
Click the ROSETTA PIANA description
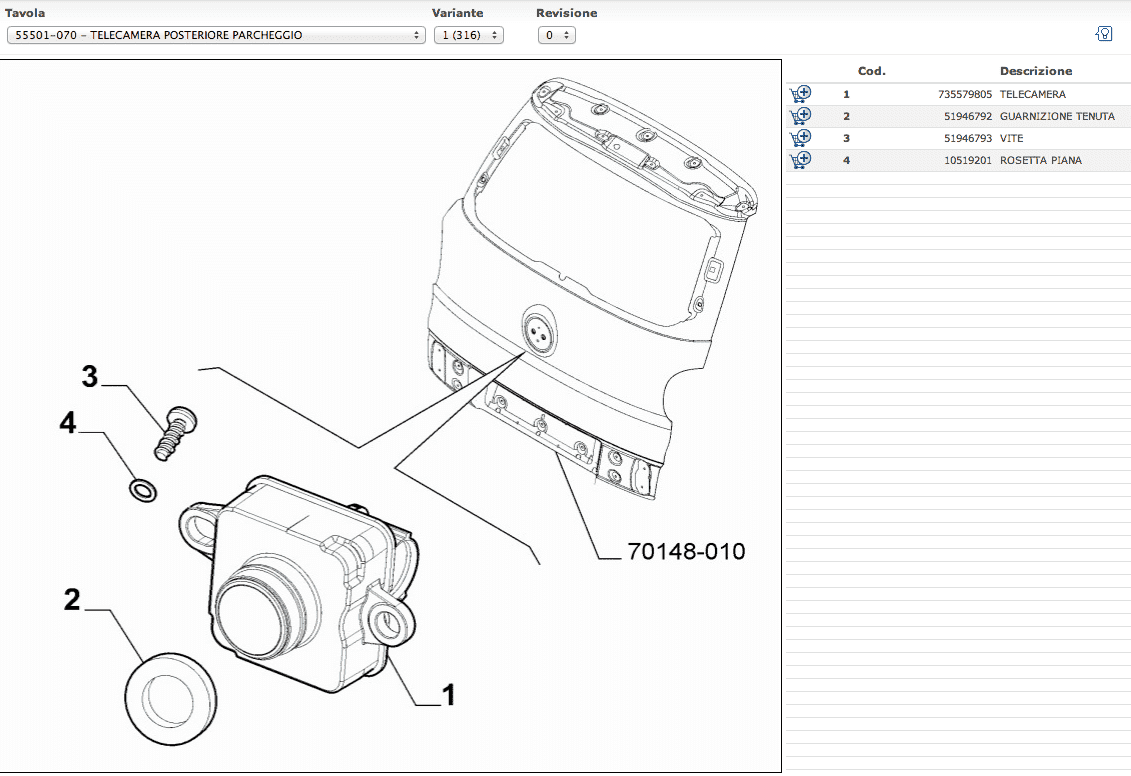(x=1040, y=160)
